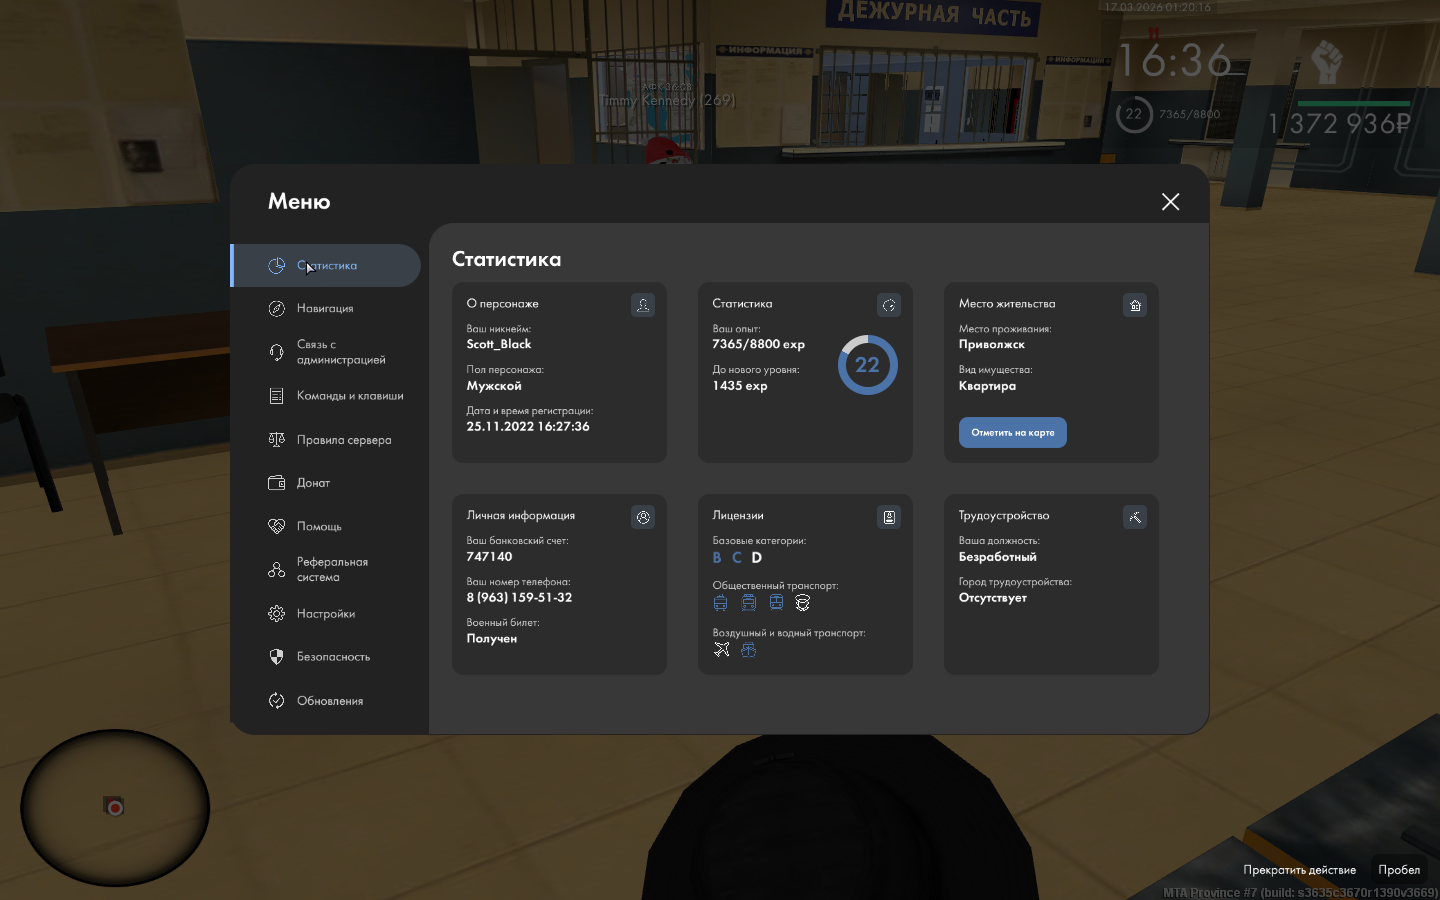Open Настройки from the sidebar
This screenshot has width=1440, height=900.
325,614
